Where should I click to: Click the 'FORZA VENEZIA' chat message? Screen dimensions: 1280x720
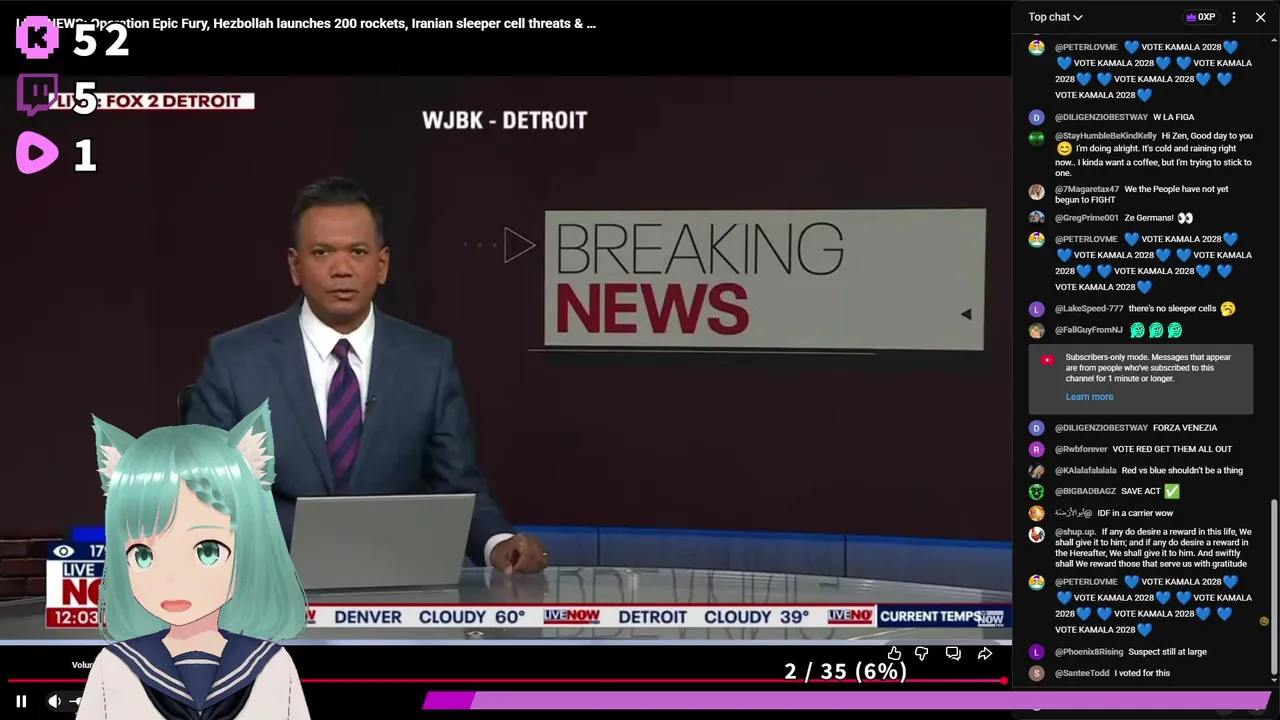click(x=1185, y=428)
